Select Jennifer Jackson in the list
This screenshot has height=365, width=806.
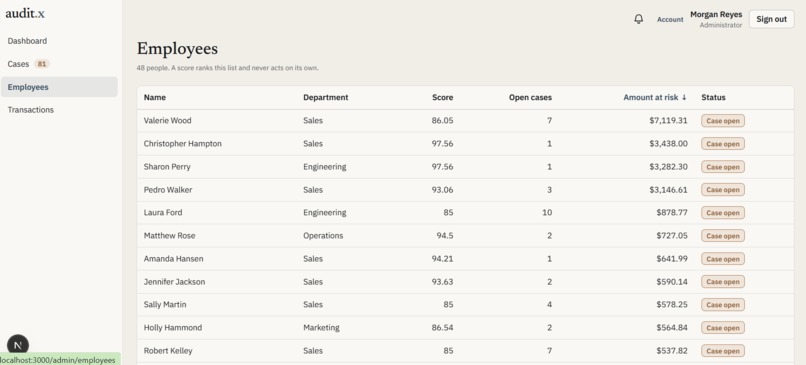click(x=465, y=282)
